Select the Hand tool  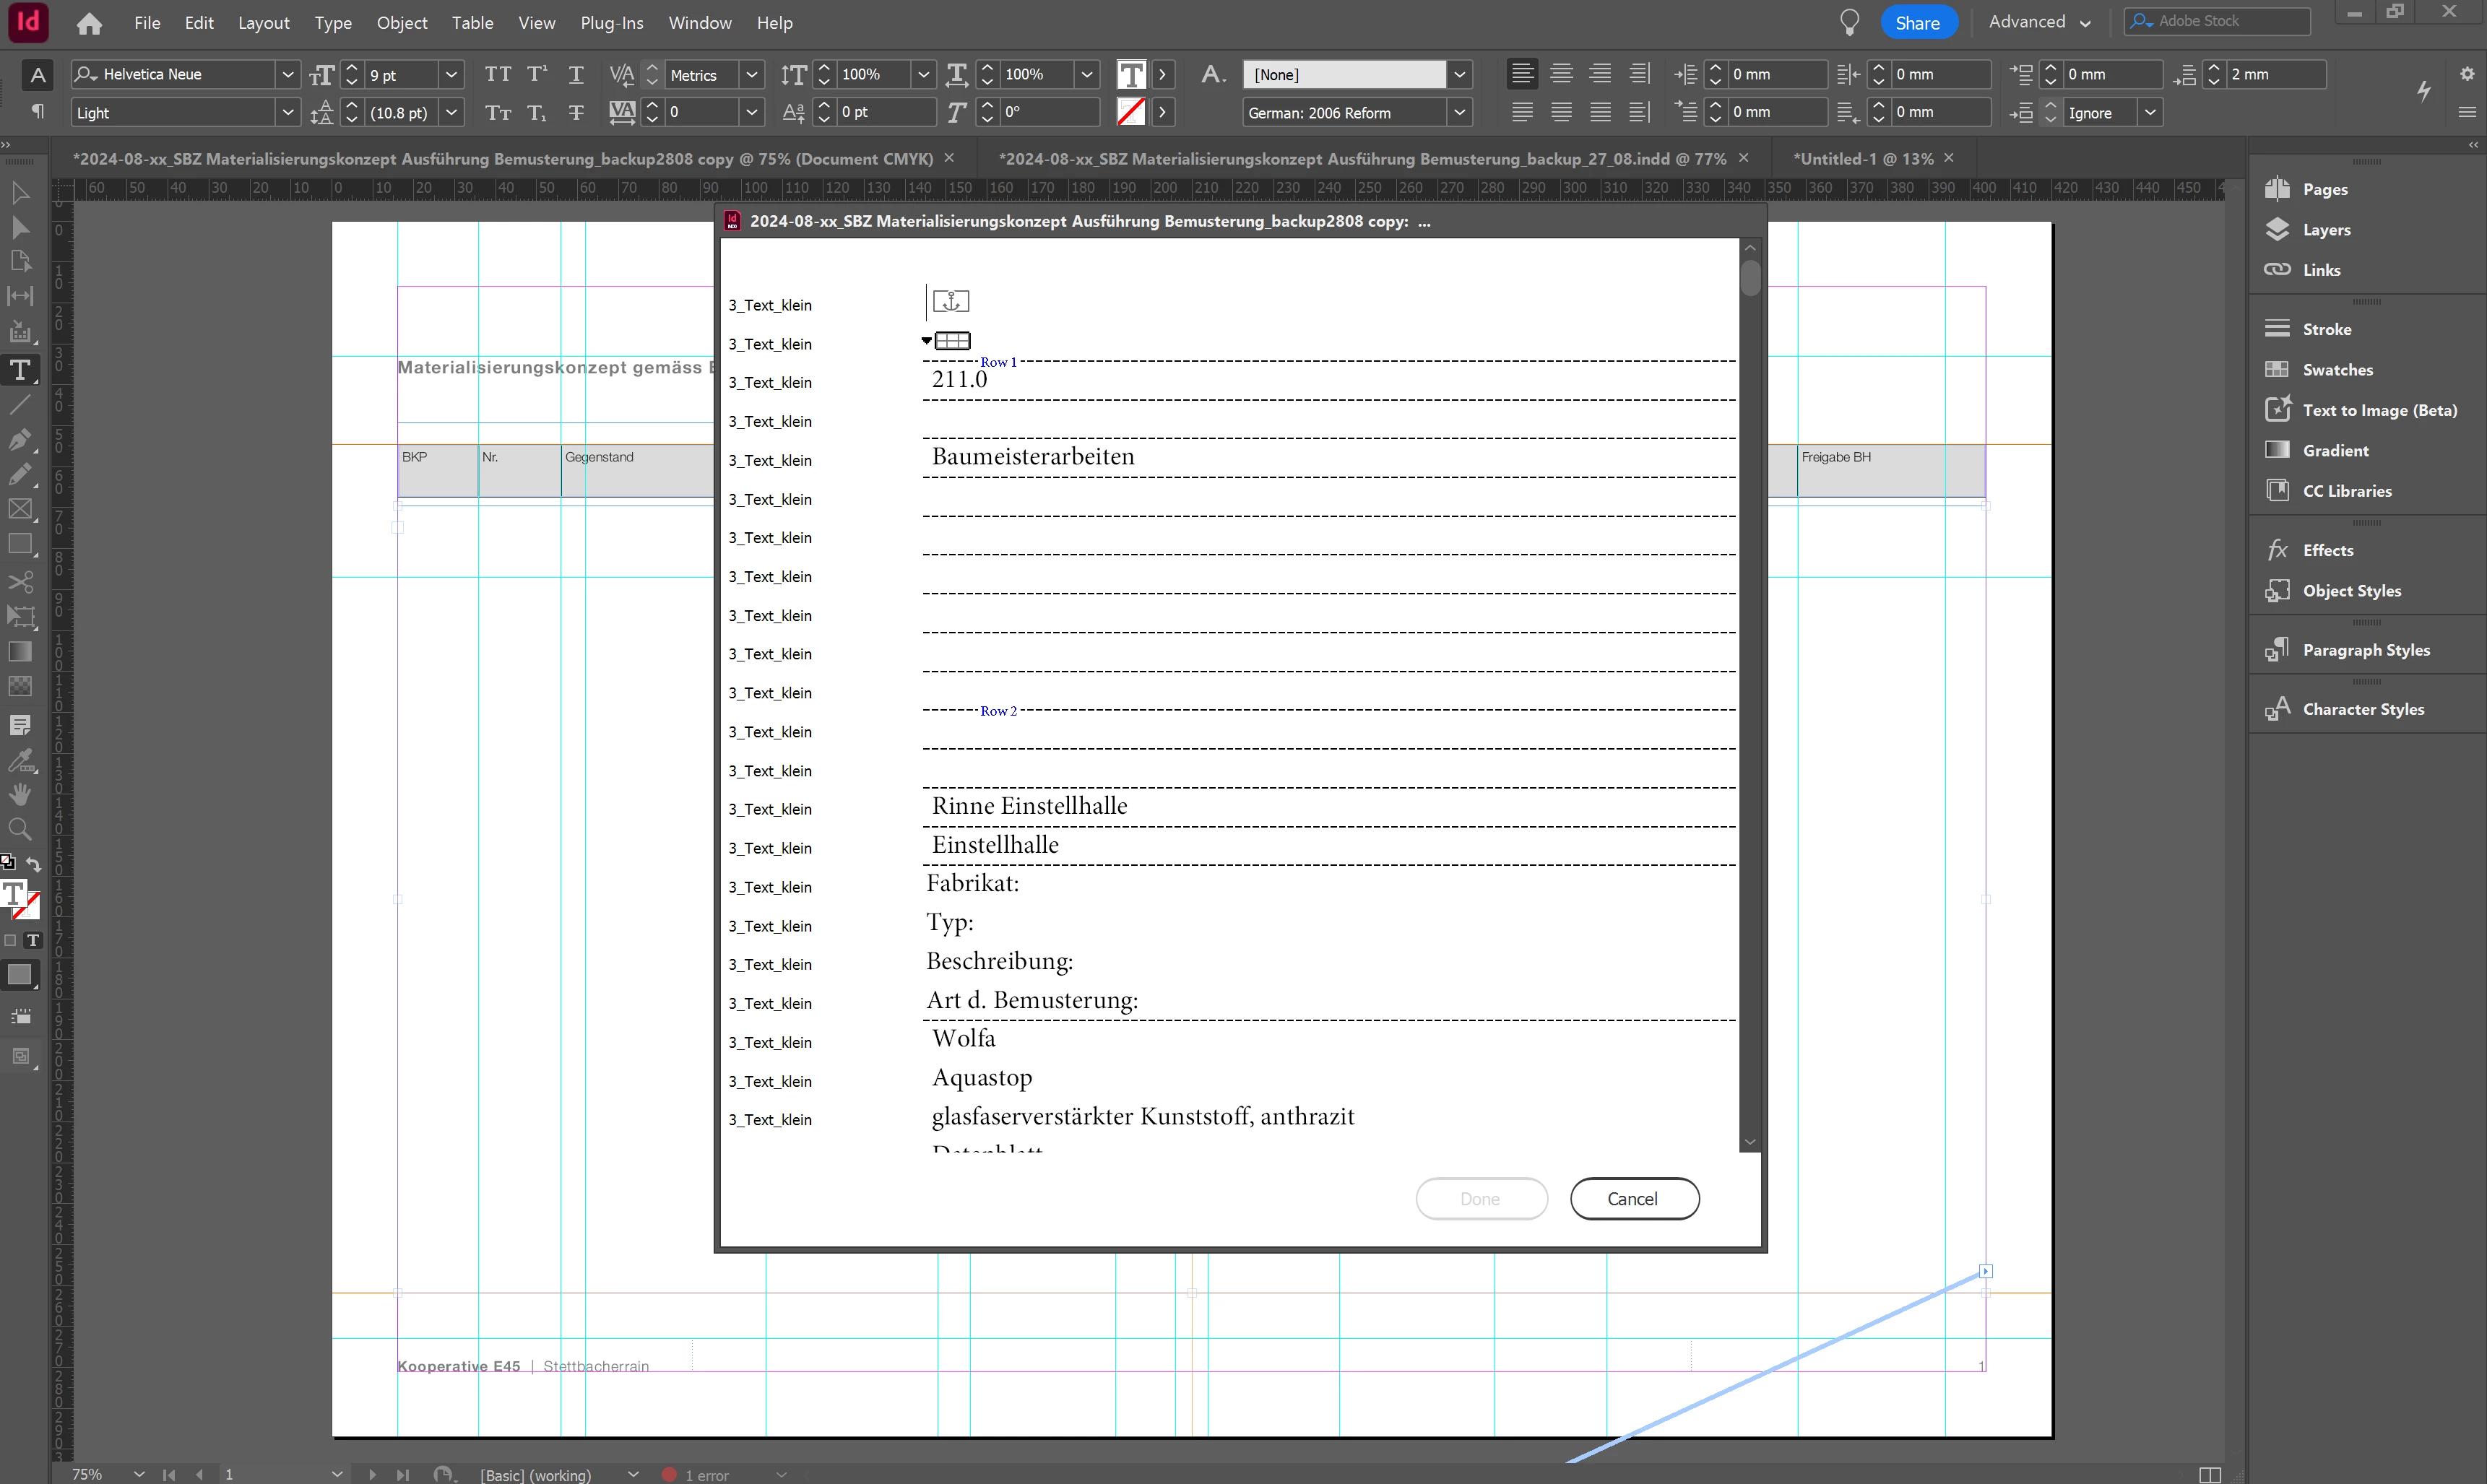click(x=20, y=794)
